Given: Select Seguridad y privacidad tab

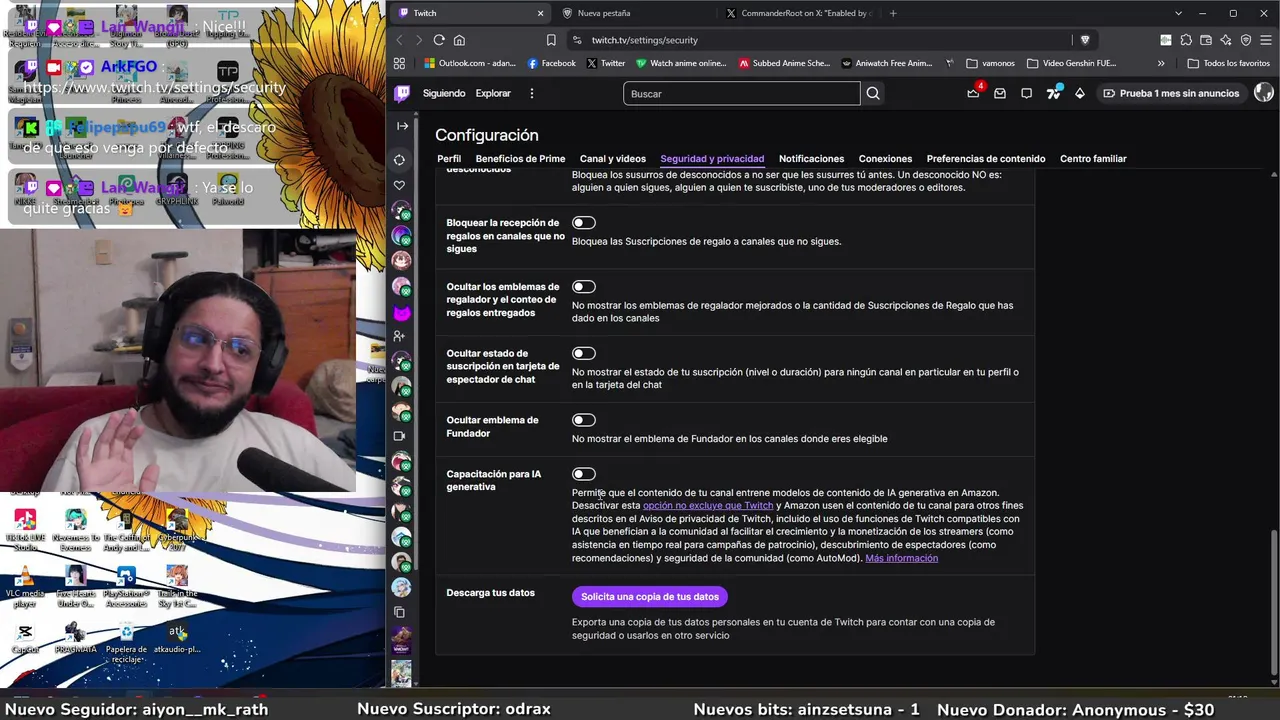Looking at the screenshot, I should click(x=712, y=158).
